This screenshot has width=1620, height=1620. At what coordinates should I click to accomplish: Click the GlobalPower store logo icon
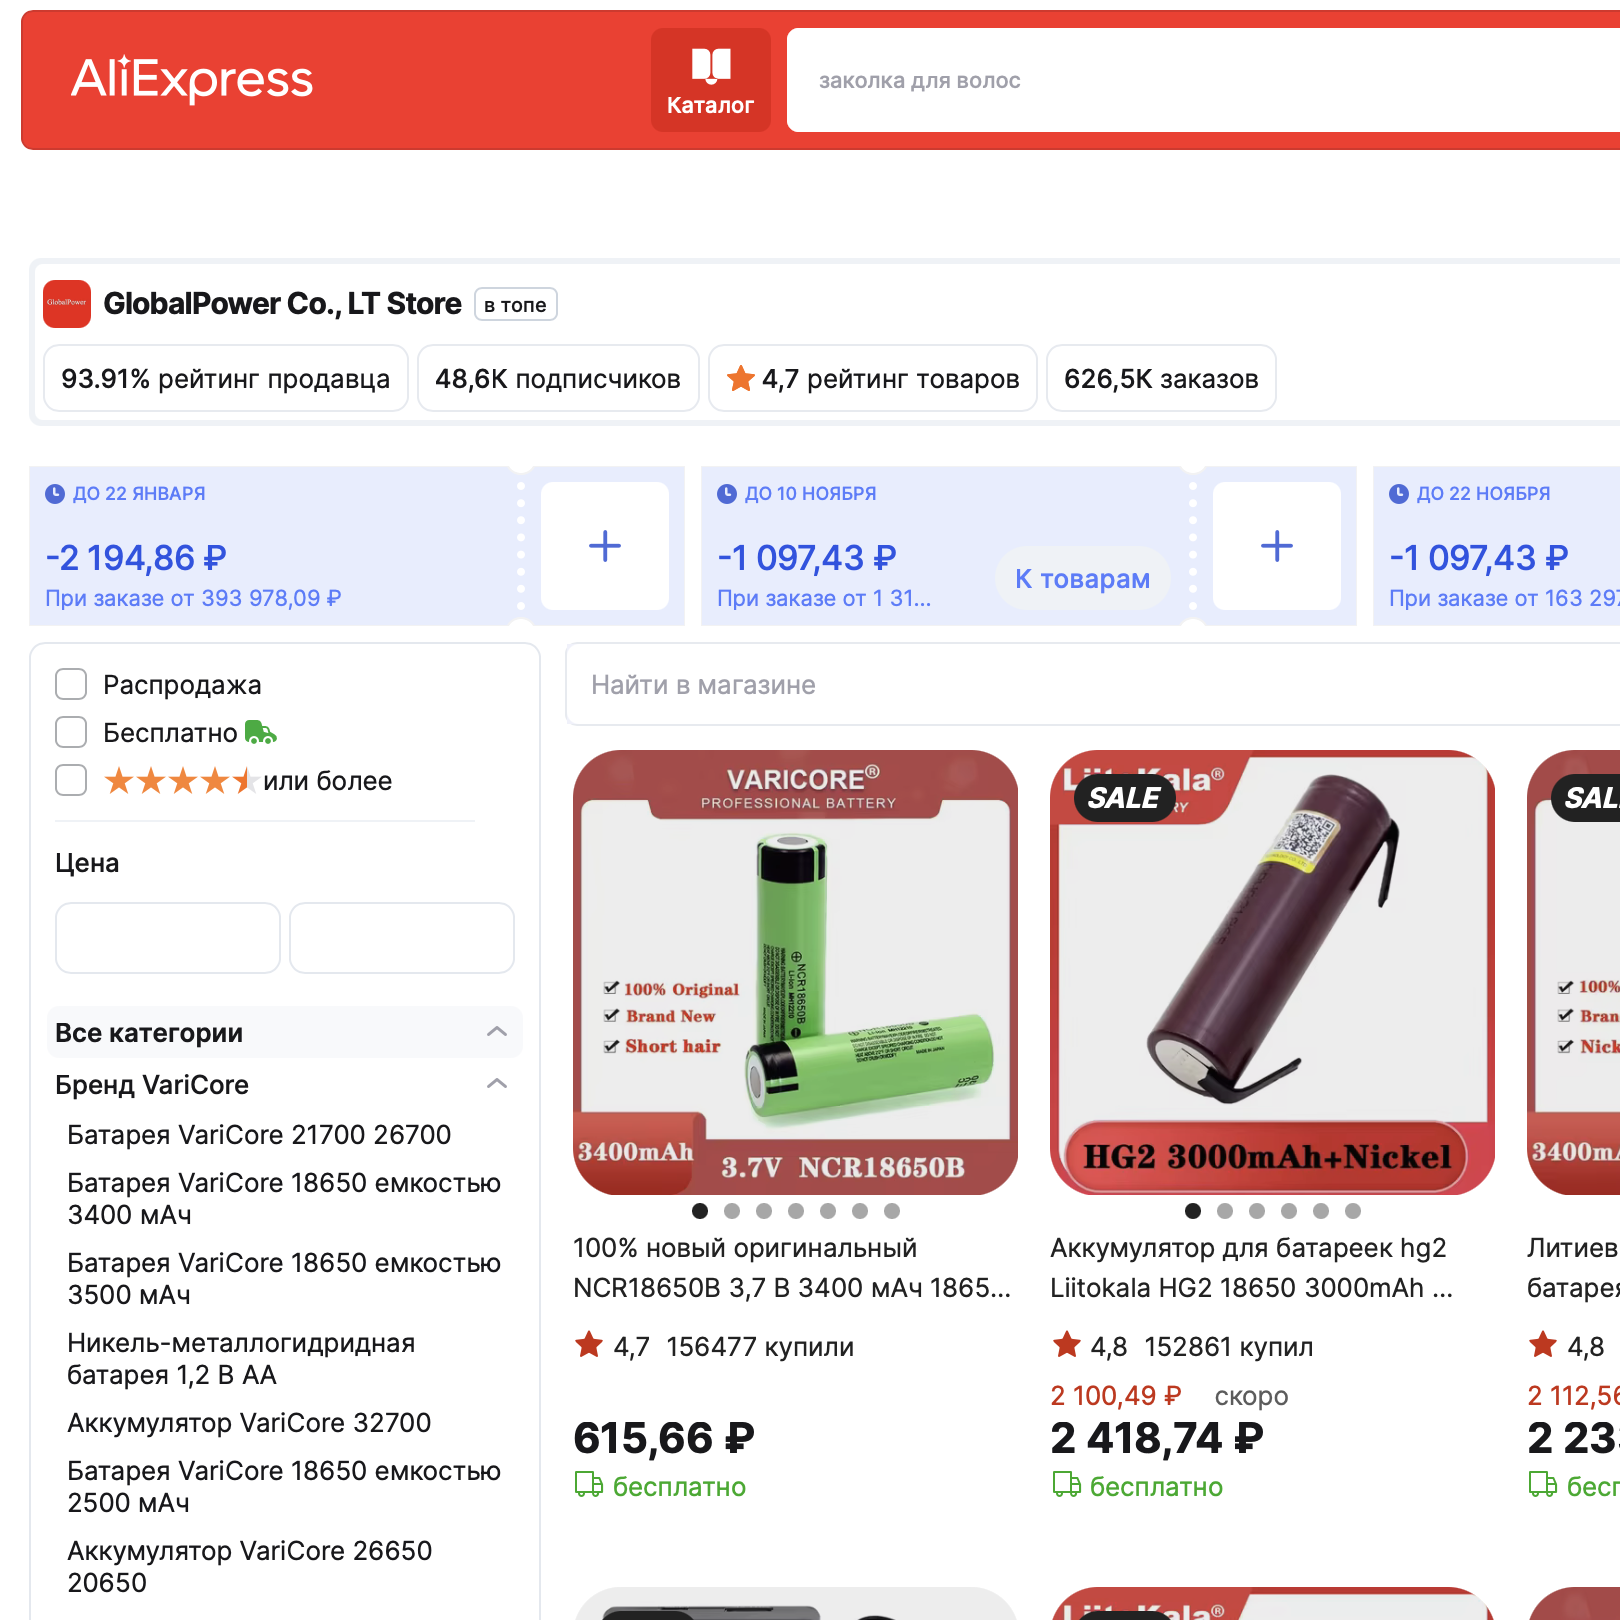[67, 304]
